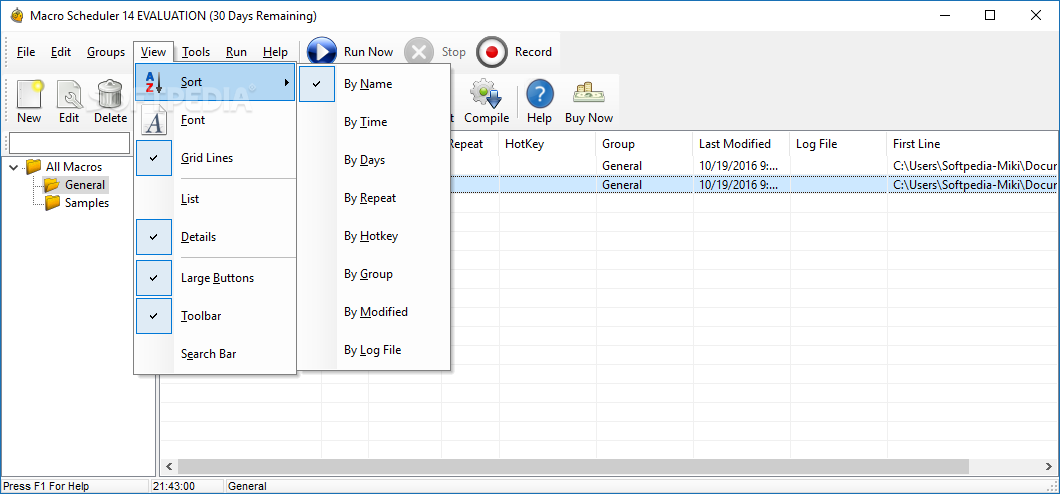The image size is (1060, 494).
Task: Click the Record button icon
Action: pos(491,52)
